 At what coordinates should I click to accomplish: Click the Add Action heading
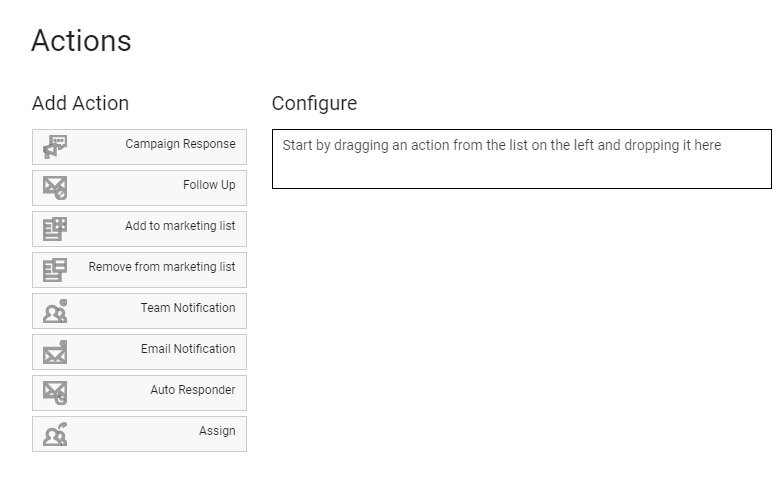[x=80, y=104]
